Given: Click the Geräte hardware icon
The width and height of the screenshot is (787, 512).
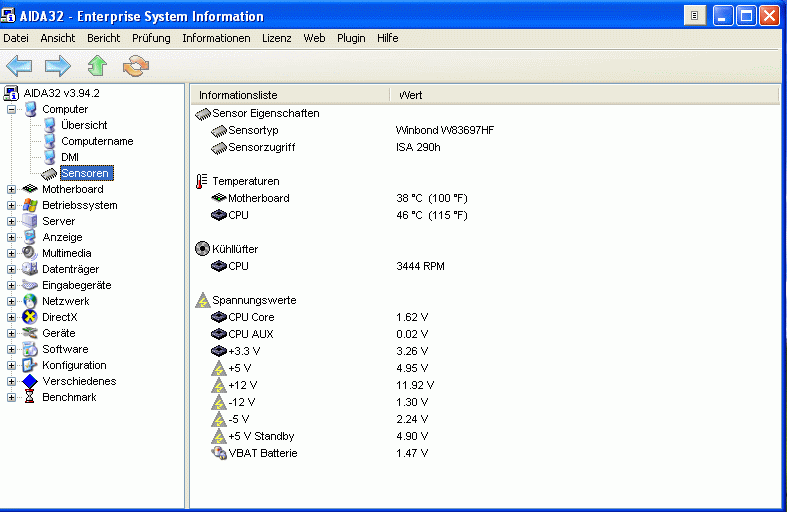Looking at the screenshot, I should pos(30,333).
